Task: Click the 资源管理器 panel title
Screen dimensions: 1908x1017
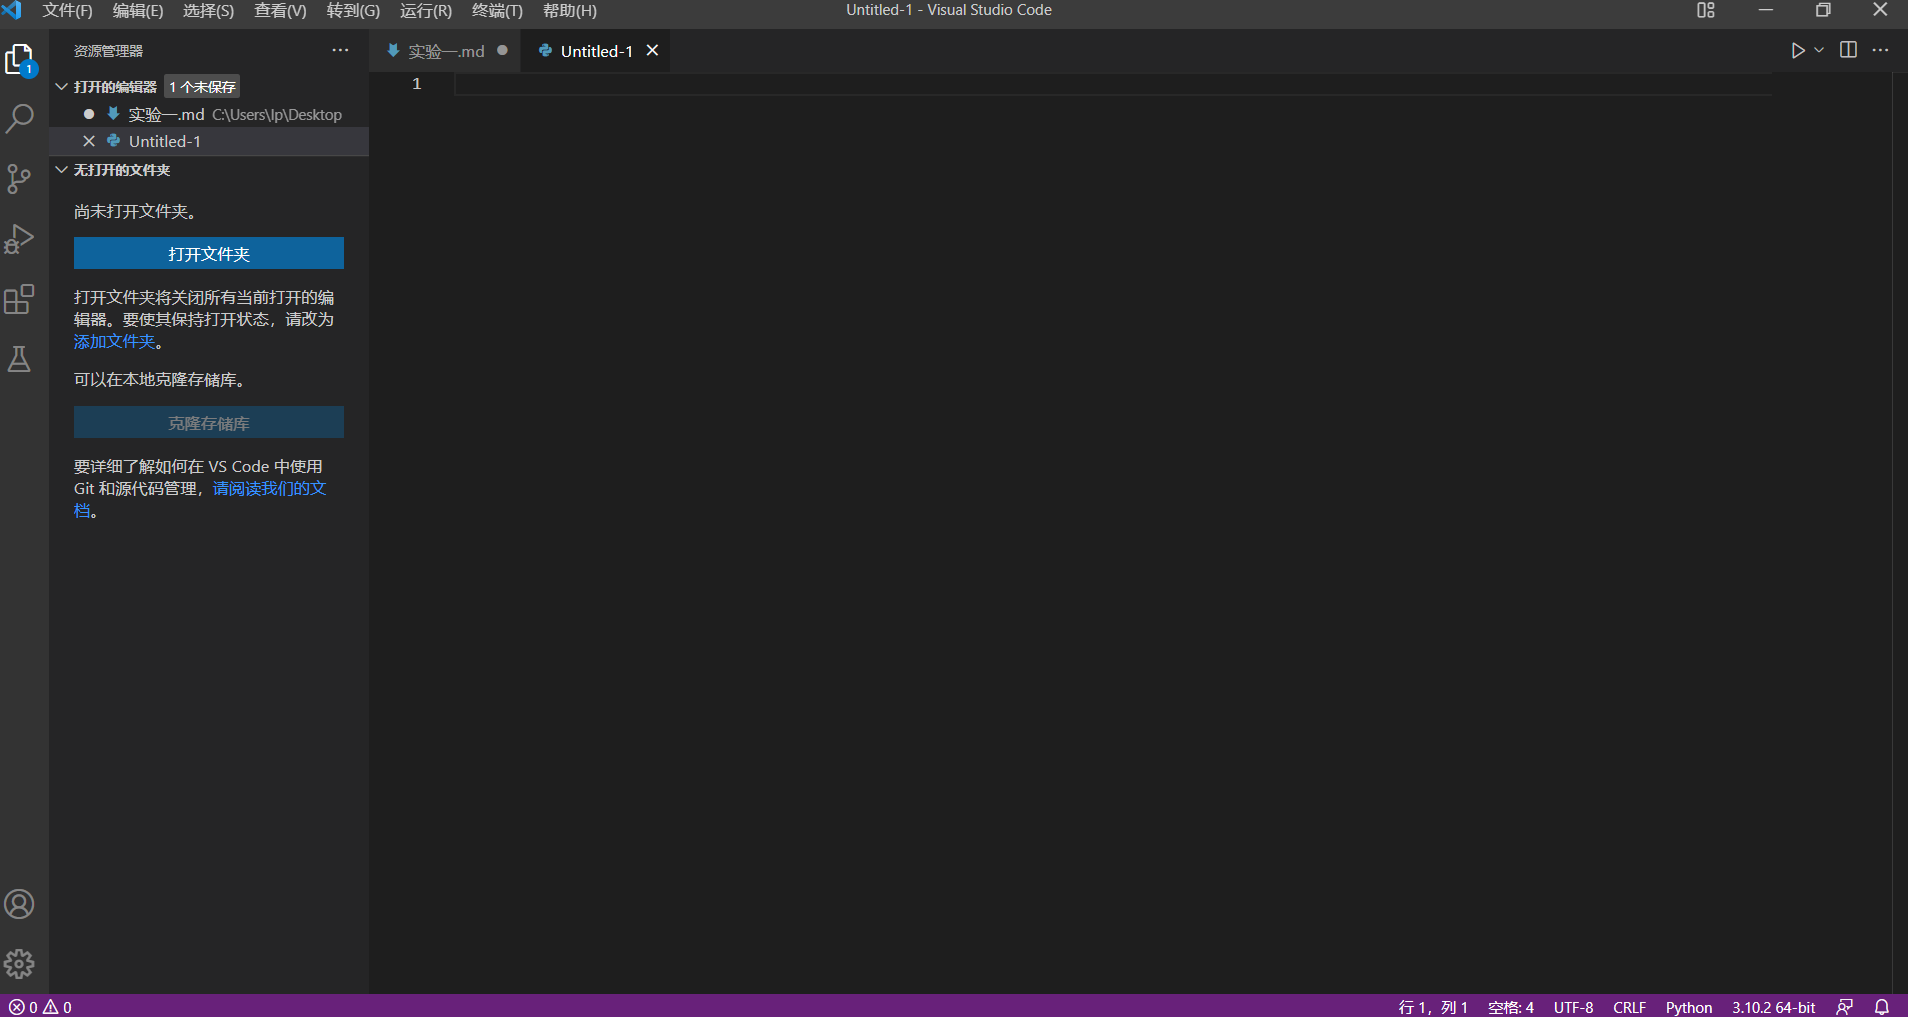Action: tap(108, 51)
